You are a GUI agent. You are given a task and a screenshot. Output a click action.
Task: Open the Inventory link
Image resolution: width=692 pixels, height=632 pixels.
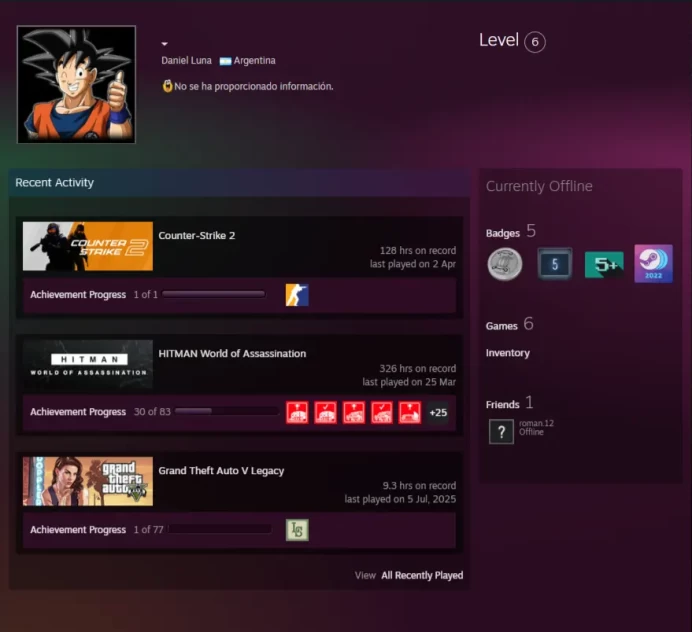point(508,353)
